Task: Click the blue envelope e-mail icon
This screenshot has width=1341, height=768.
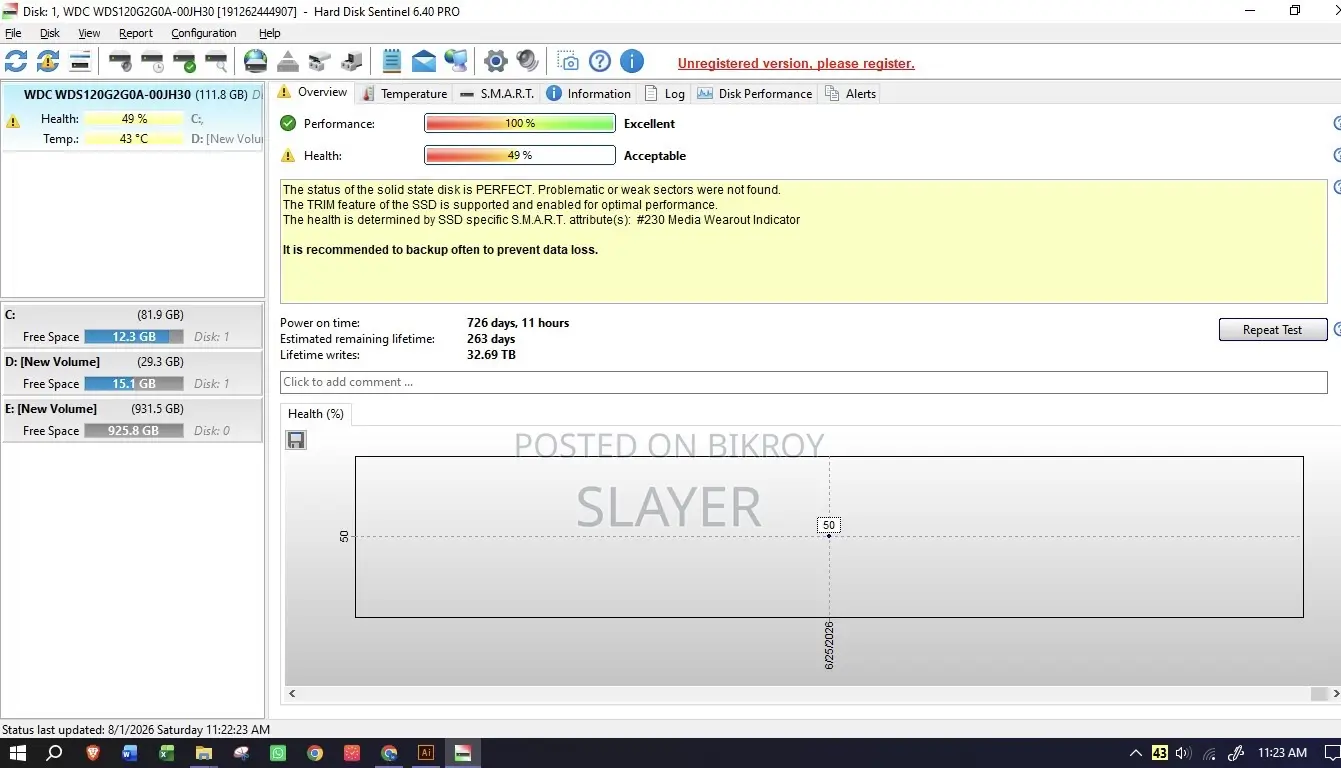Action: (x=424, y=62)
